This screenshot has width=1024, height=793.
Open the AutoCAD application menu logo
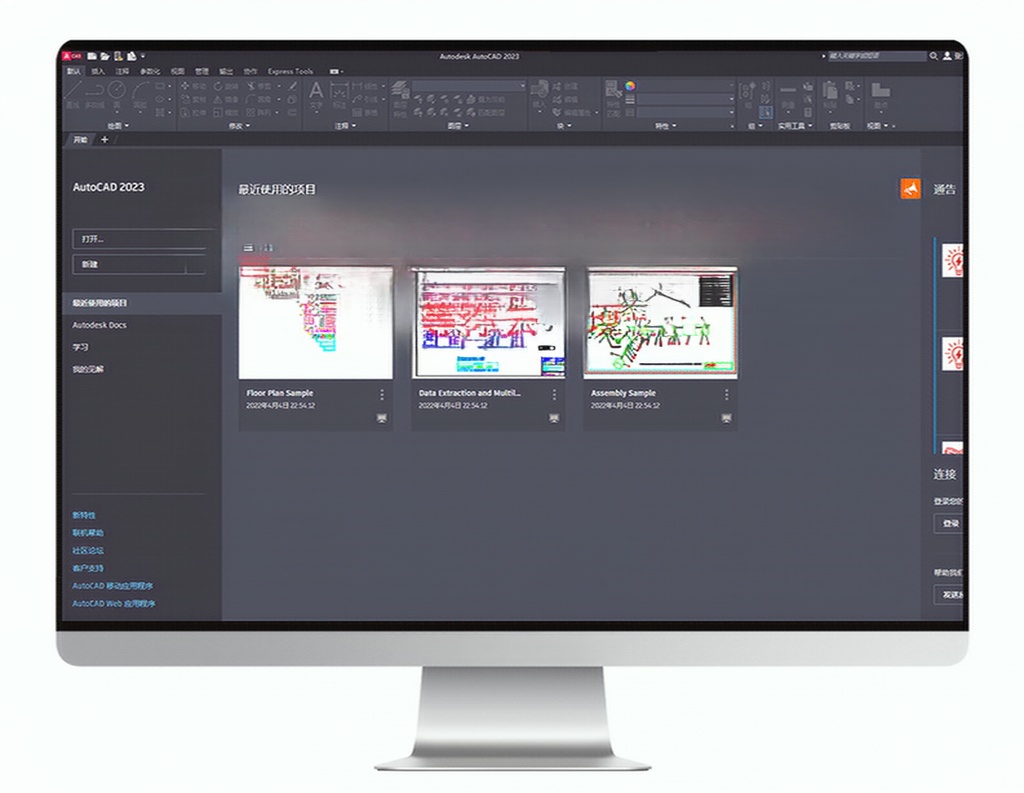(72, 56)
